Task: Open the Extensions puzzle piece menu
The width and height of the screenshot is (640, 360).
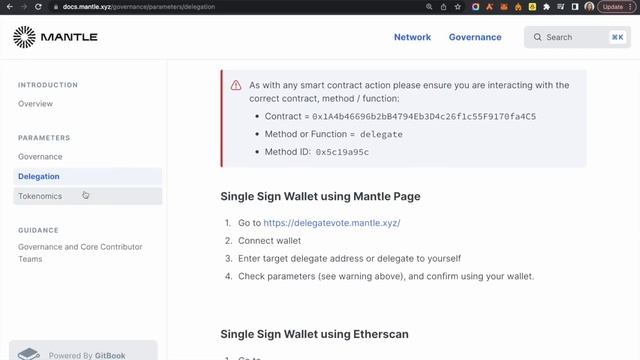Action: [547, 7]
